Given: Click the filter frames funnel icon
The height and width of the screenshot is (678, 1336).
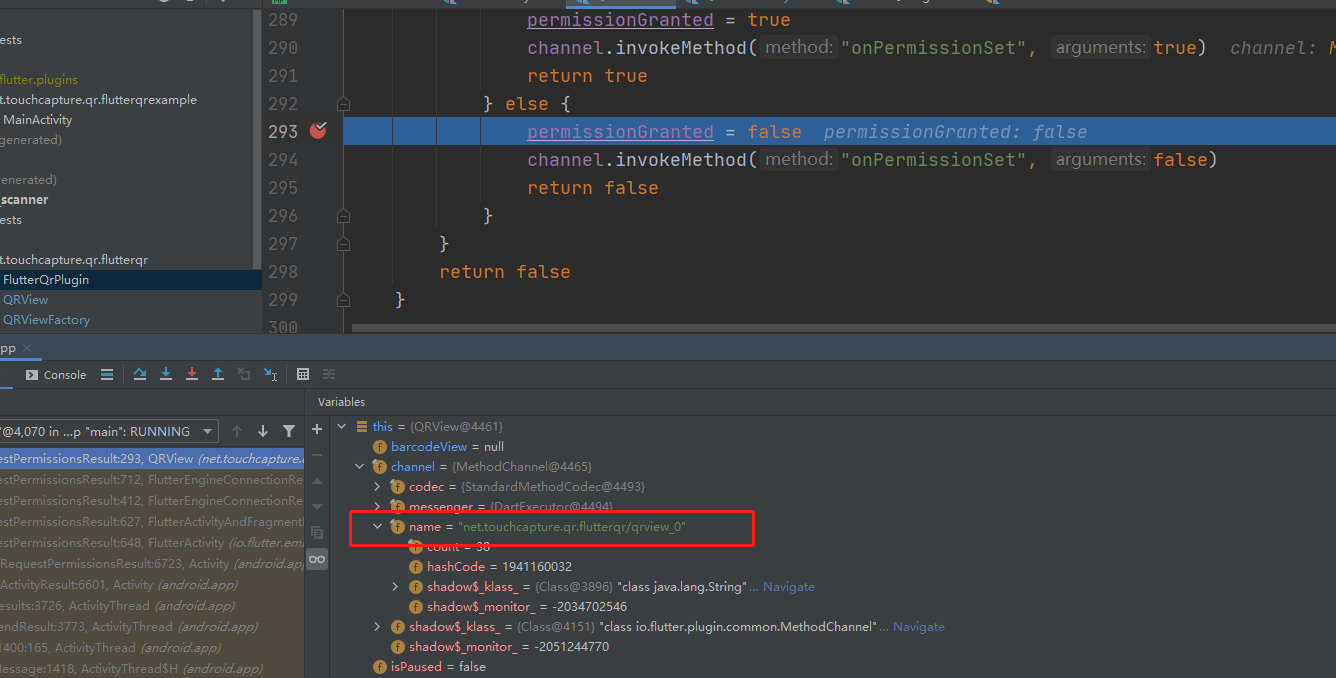Looking at the screenshot, I should (x=289, y=431).
